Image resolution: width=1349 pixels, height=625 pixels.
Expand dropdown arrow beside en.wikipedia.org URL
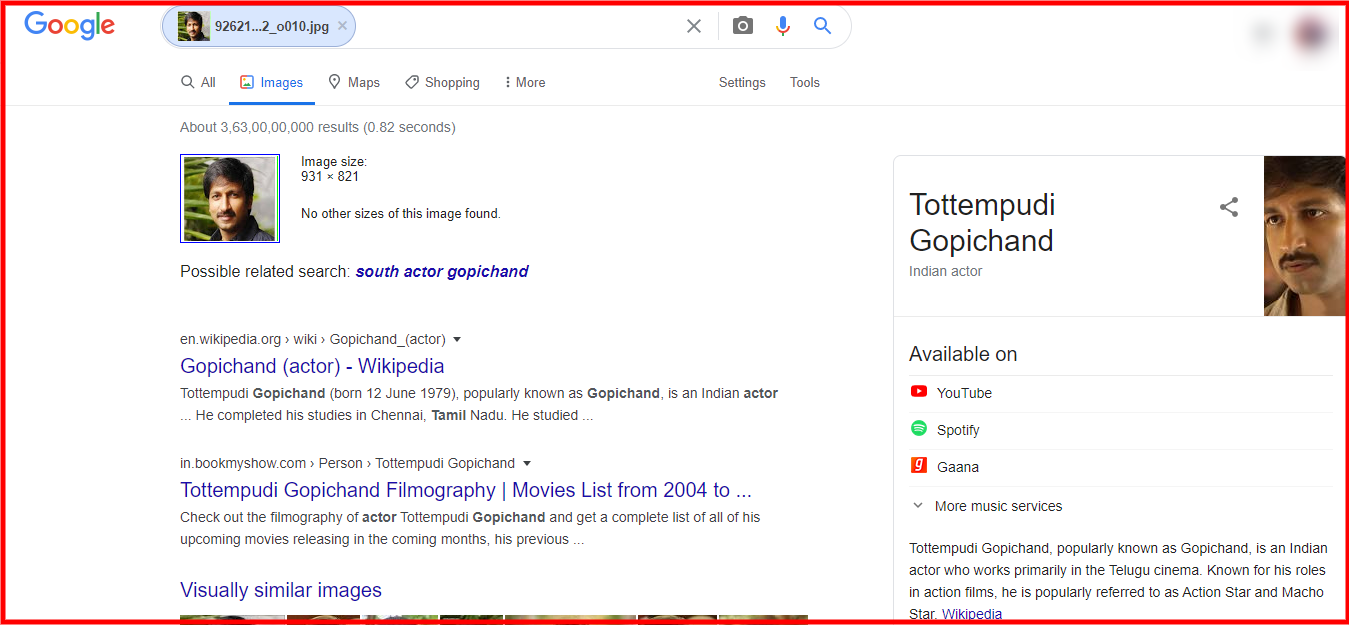point(457,340)
